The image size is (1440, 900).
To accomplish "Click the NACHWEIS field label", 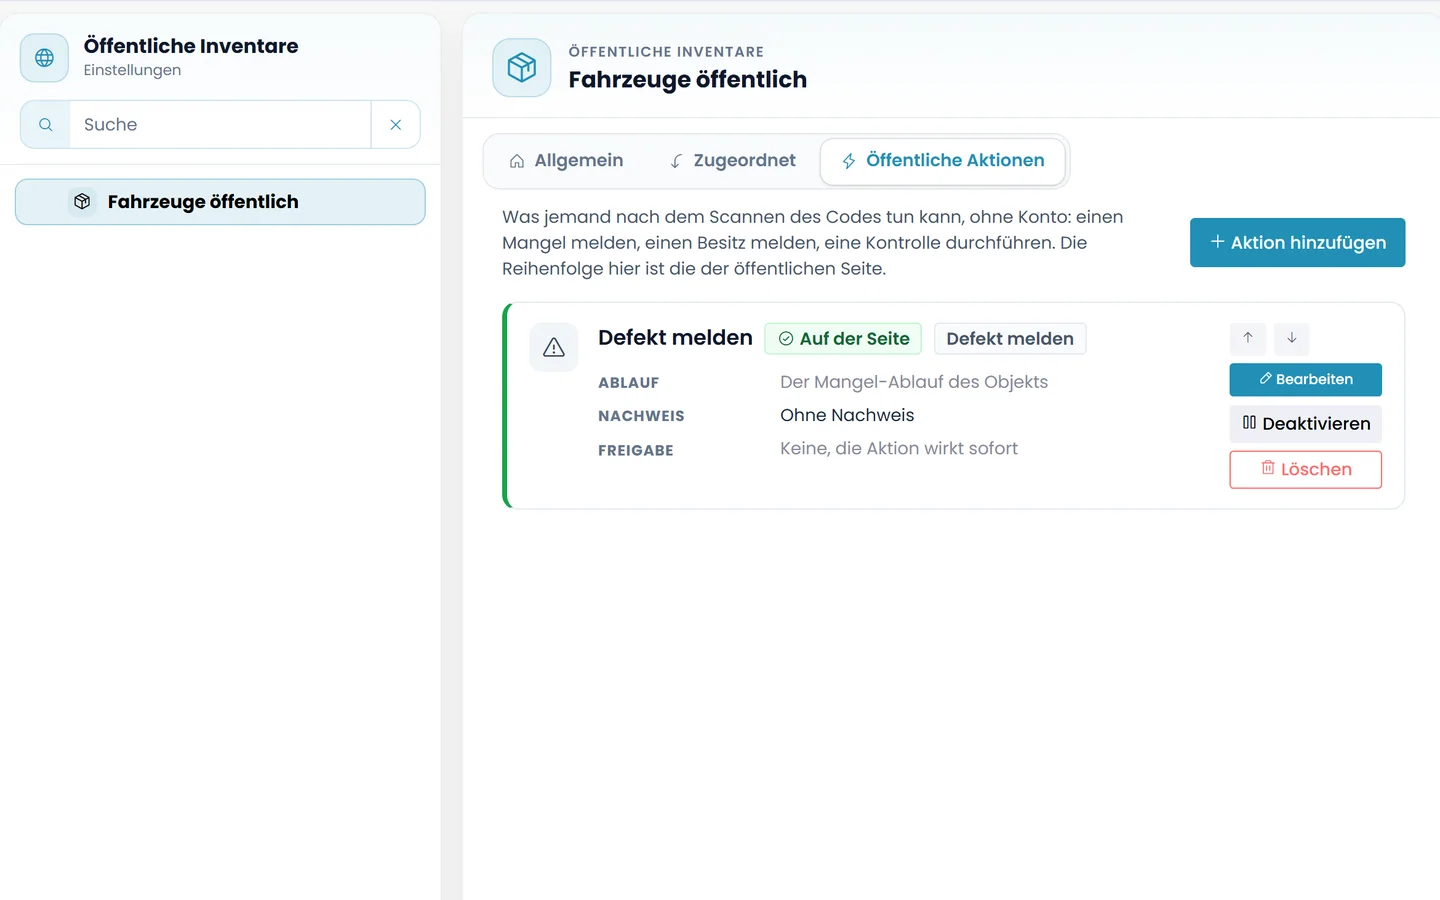I will pyautogui.click(x=641, y=416).
